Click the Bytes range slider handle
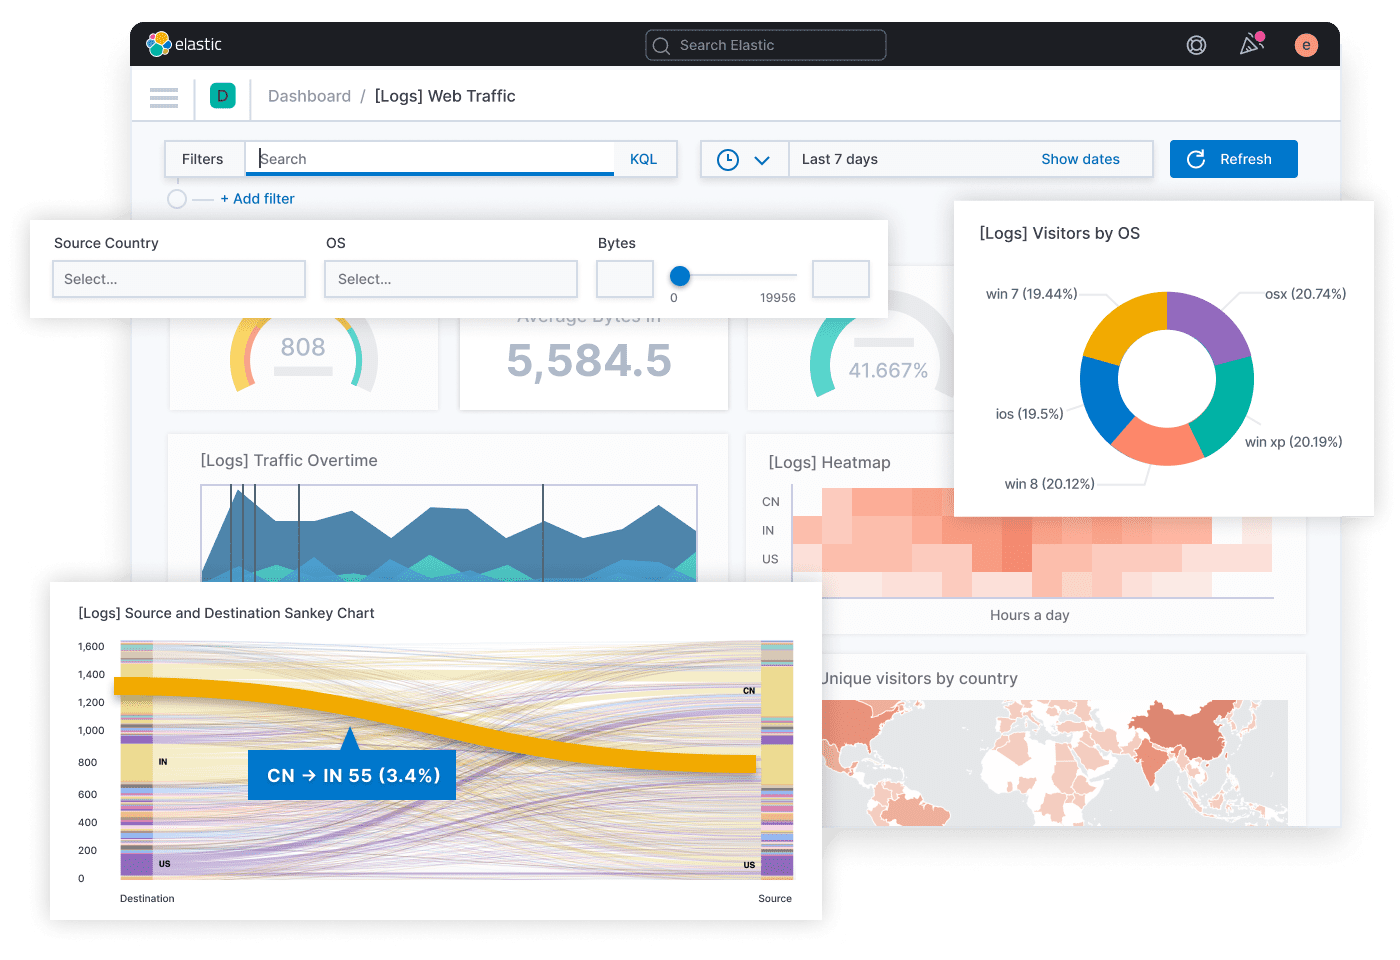 (681, 276)
